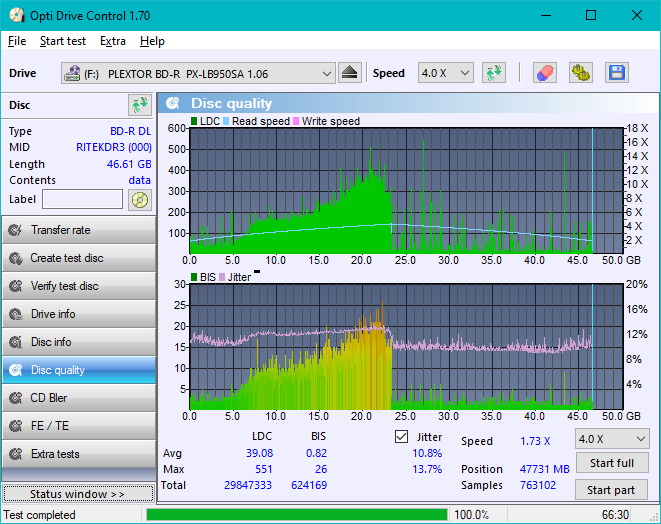Viewport: 661px width, 524px height.
Task: Click the disc label icon next to Label field
Action: [x=140, y=199]
